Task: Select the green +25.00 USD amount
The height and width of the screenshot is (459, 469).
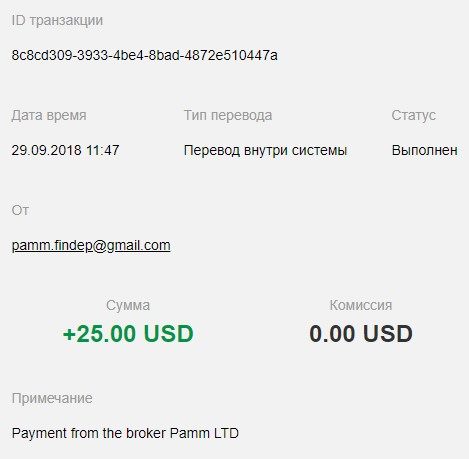Action: [x=128, y=333]
